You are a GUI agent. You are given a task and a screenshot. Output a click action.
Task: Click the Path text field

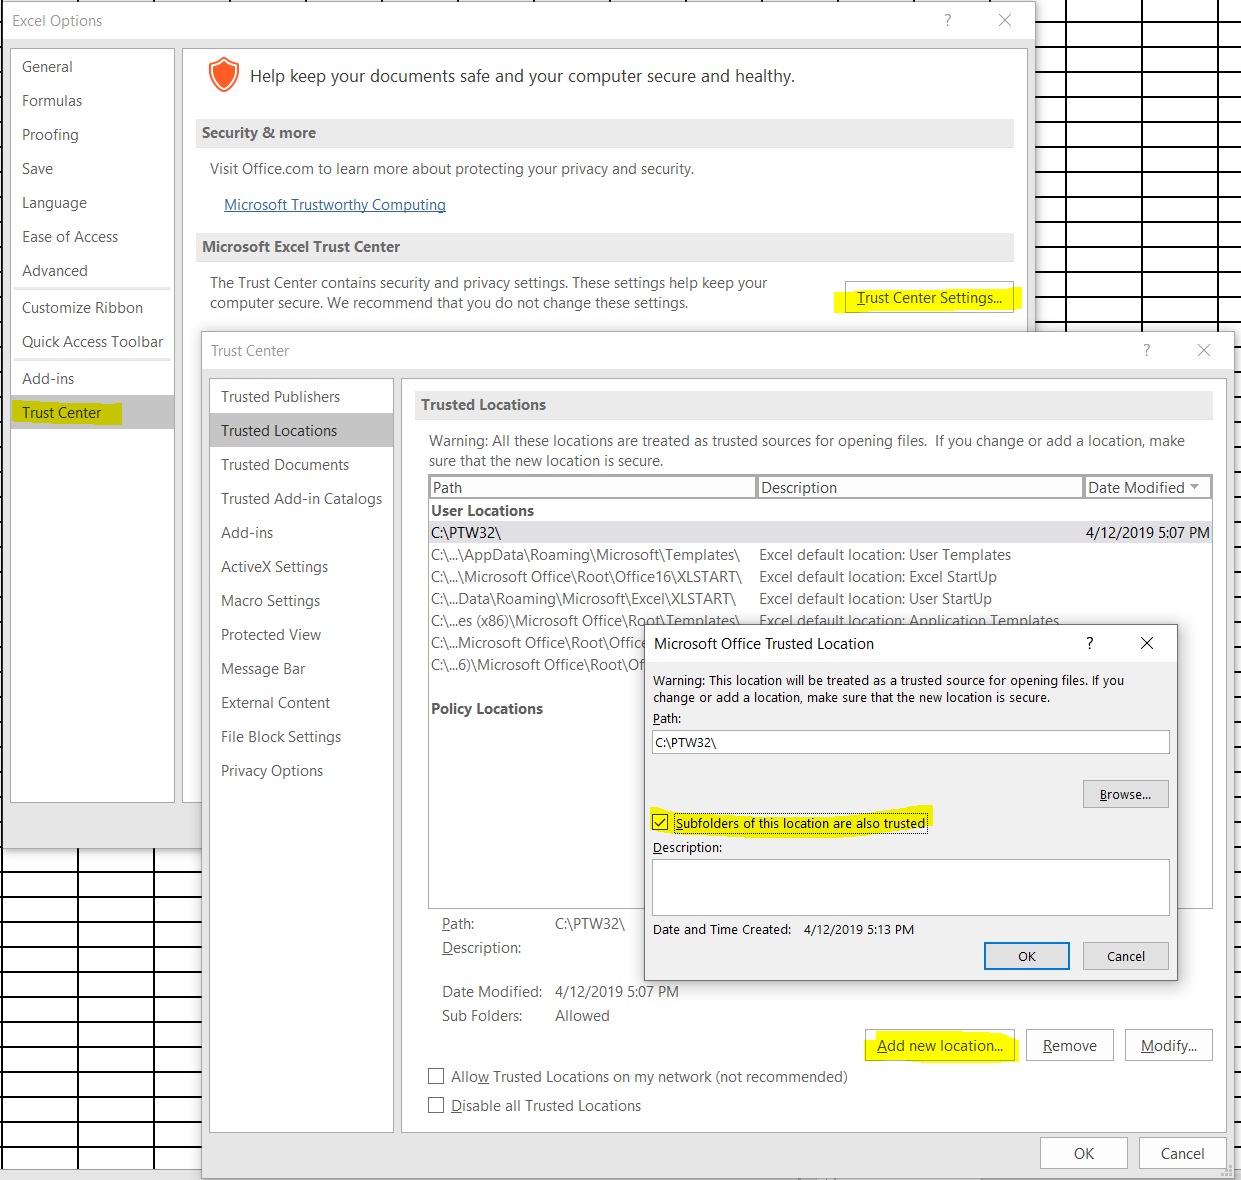pyautogui.click(x=910, y=742)
